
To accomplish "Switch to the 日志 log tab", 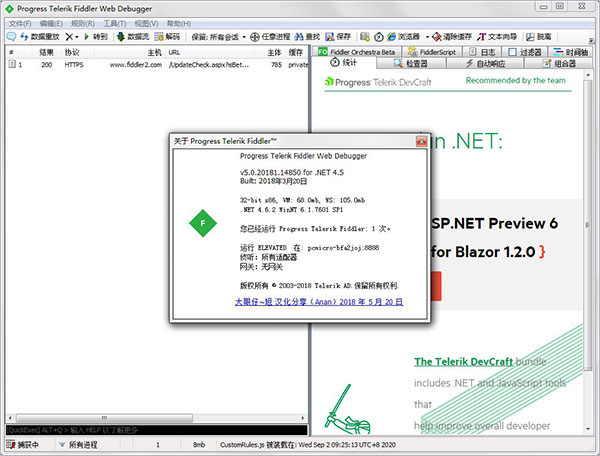I will [x=482, y=52].
